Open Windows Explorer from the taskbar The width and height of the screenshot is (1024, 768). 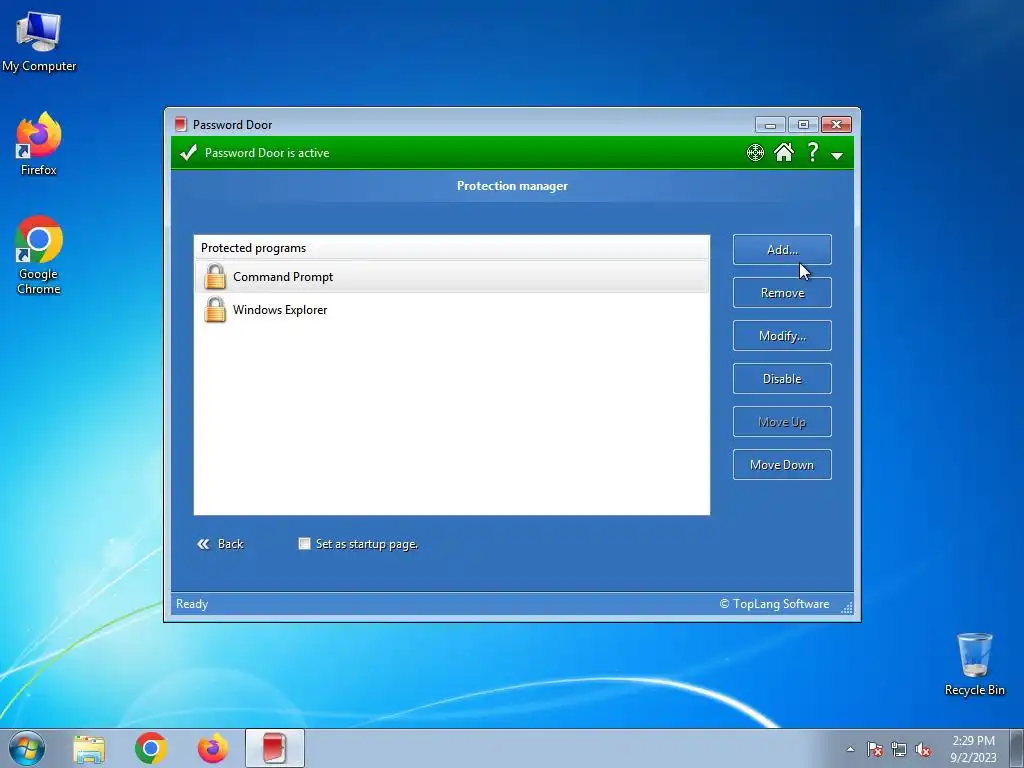[89, 748]
